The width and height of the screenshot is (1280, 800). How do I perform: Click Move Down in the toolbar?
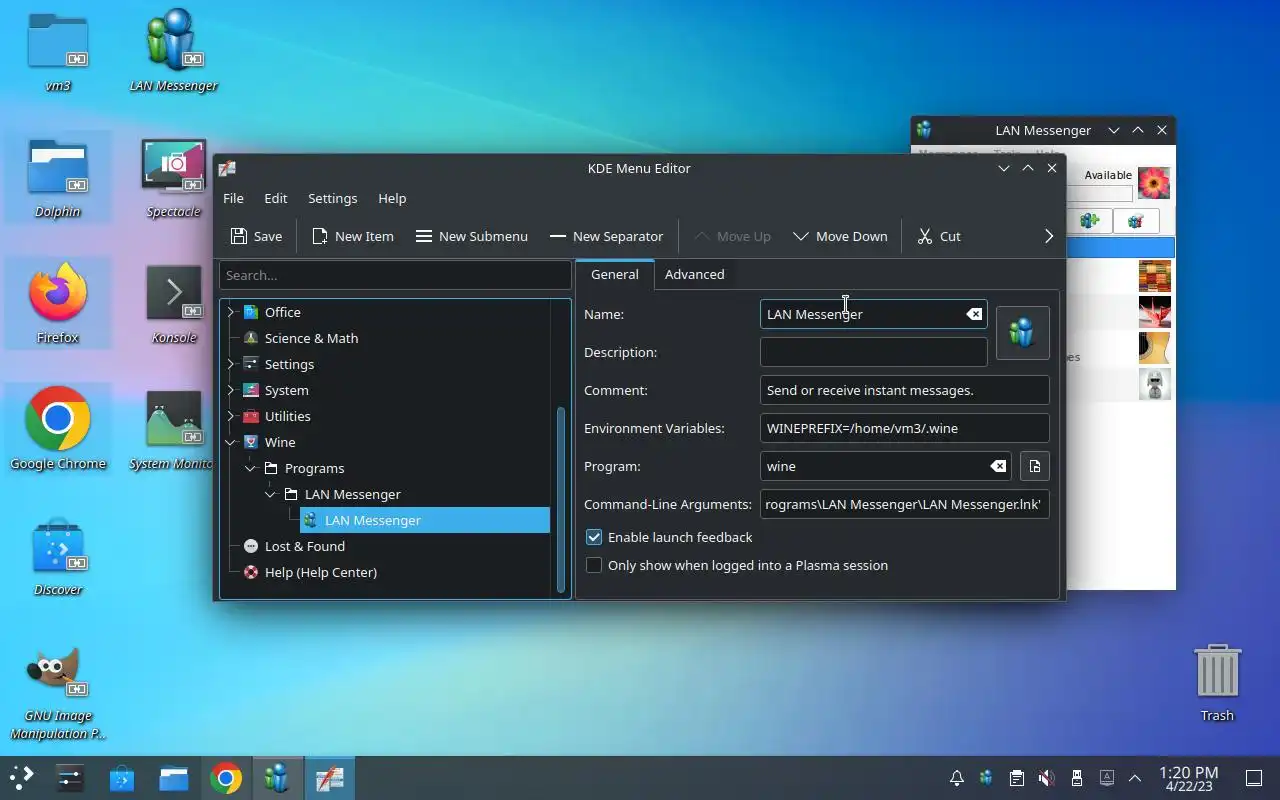(840, 236)
